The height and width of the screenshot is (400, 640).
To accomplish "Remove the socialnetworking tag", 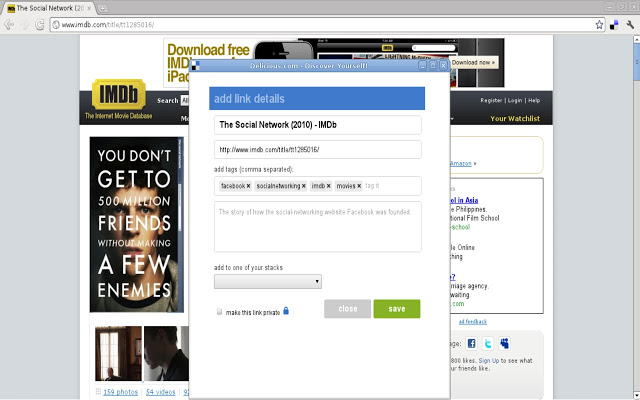I will coord(303,186).
